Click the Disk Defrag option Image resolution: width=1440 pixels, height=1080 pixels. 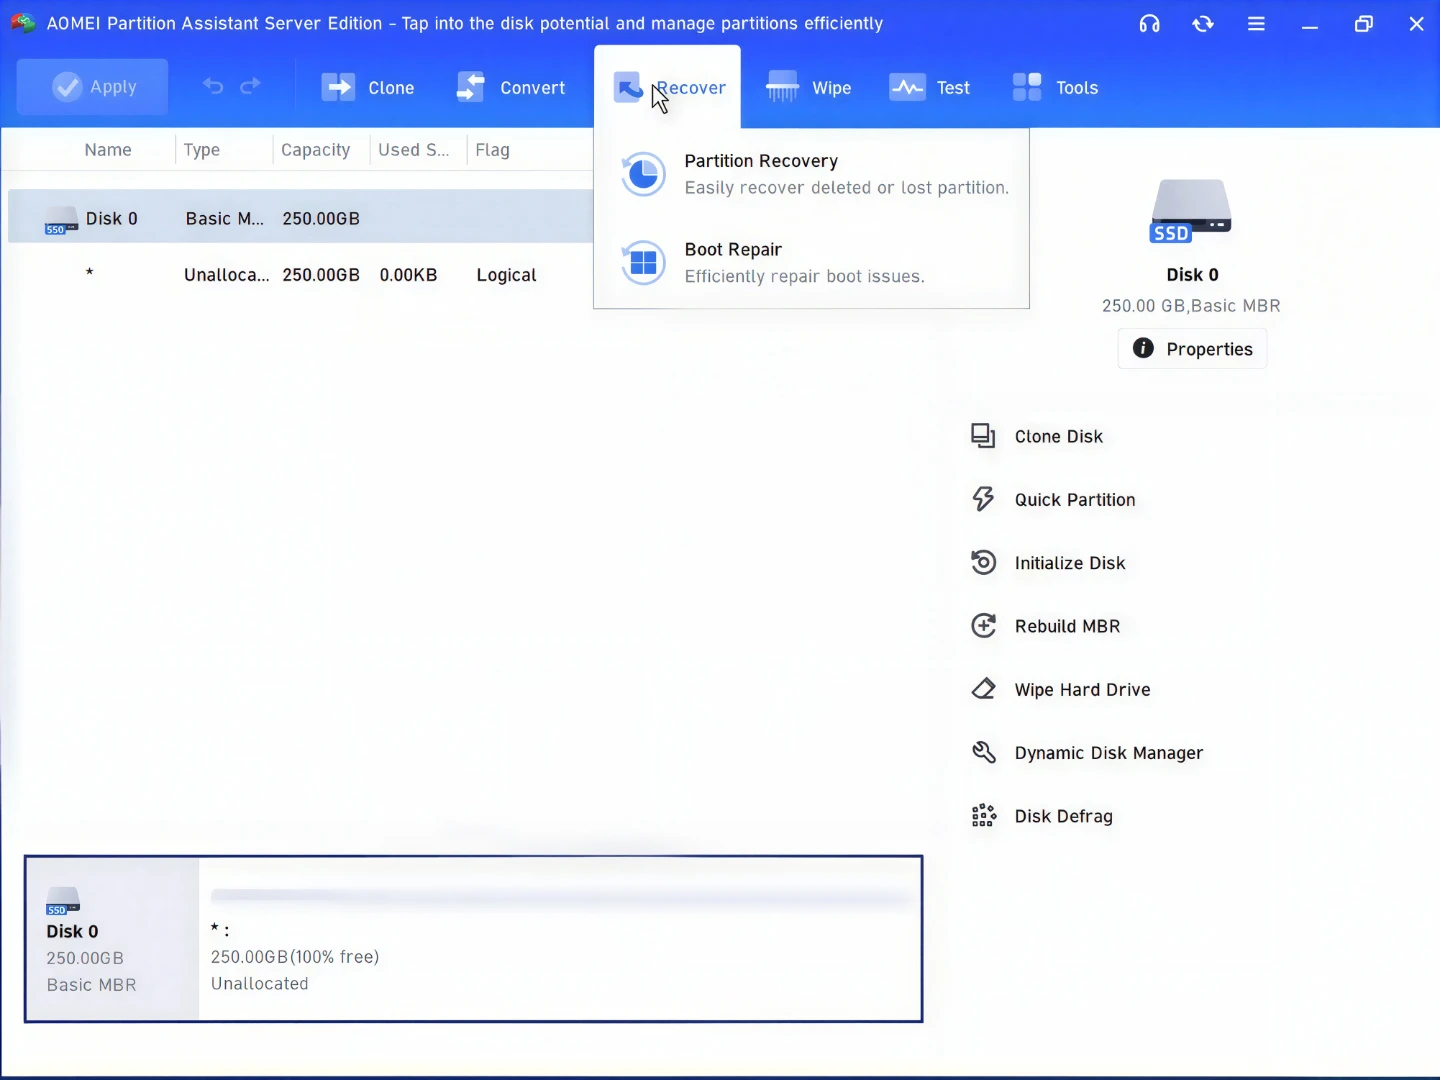pyautogui.click(x=1041, y=817)
